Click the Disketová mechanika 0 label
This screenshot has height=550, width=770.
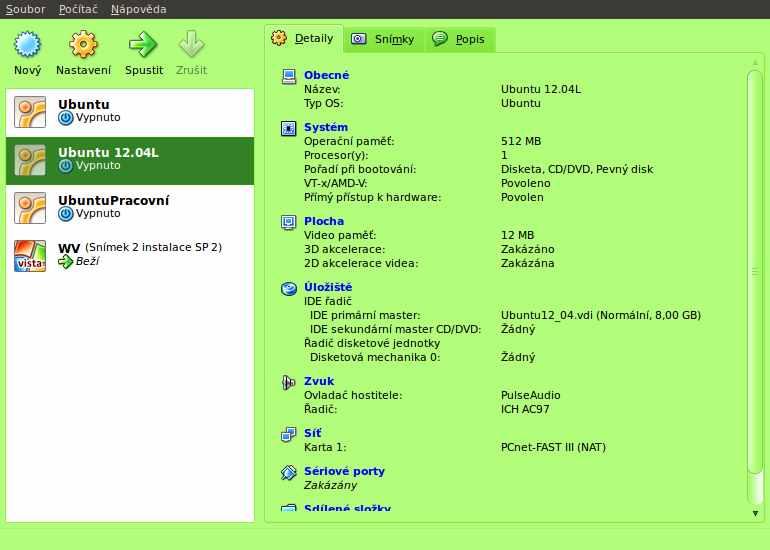pos(375,357)
